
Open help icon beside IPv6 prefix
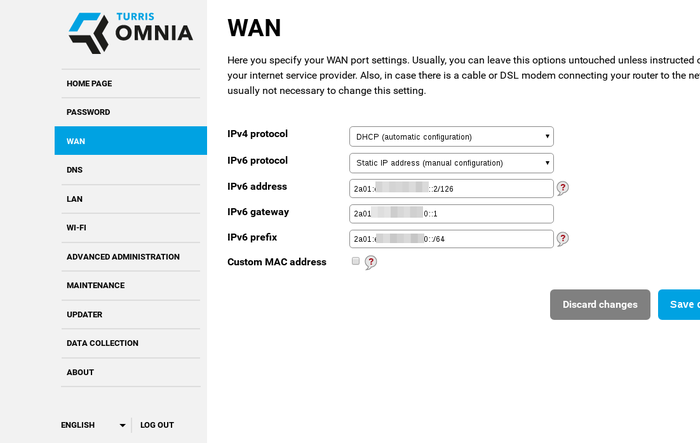[562, 239]
